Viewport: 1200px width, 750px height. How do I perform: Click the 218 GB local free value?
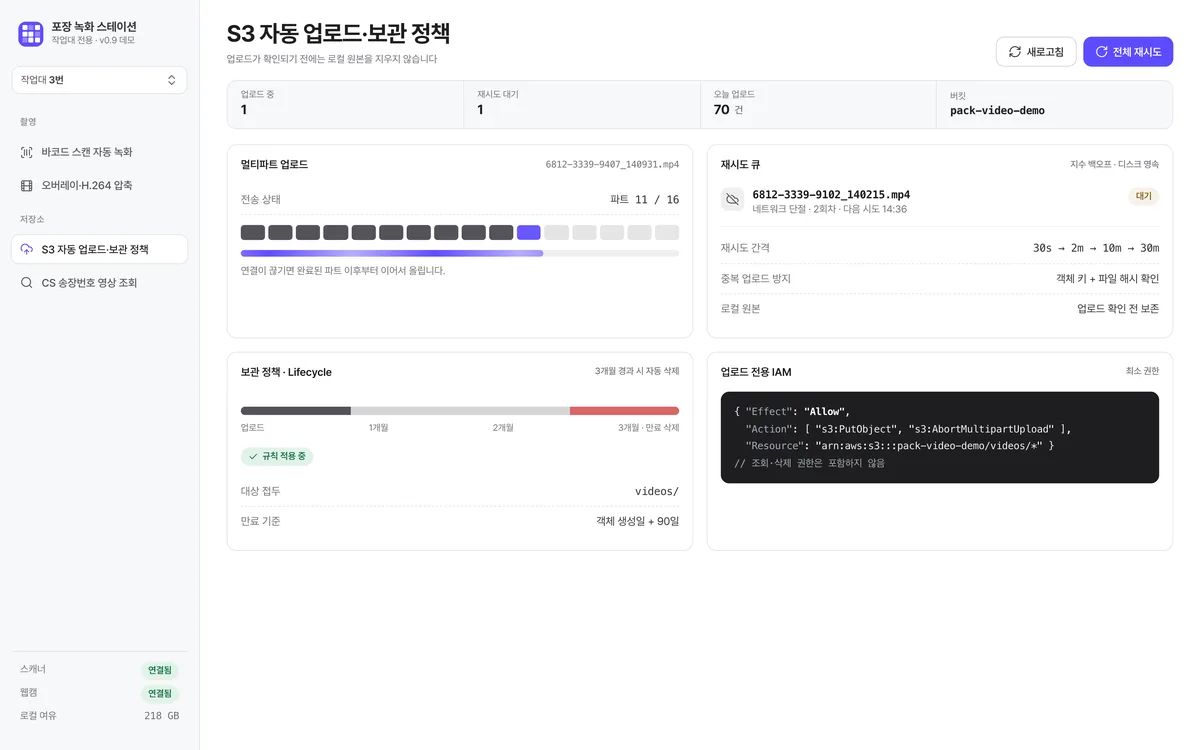[x=162, y=716]
